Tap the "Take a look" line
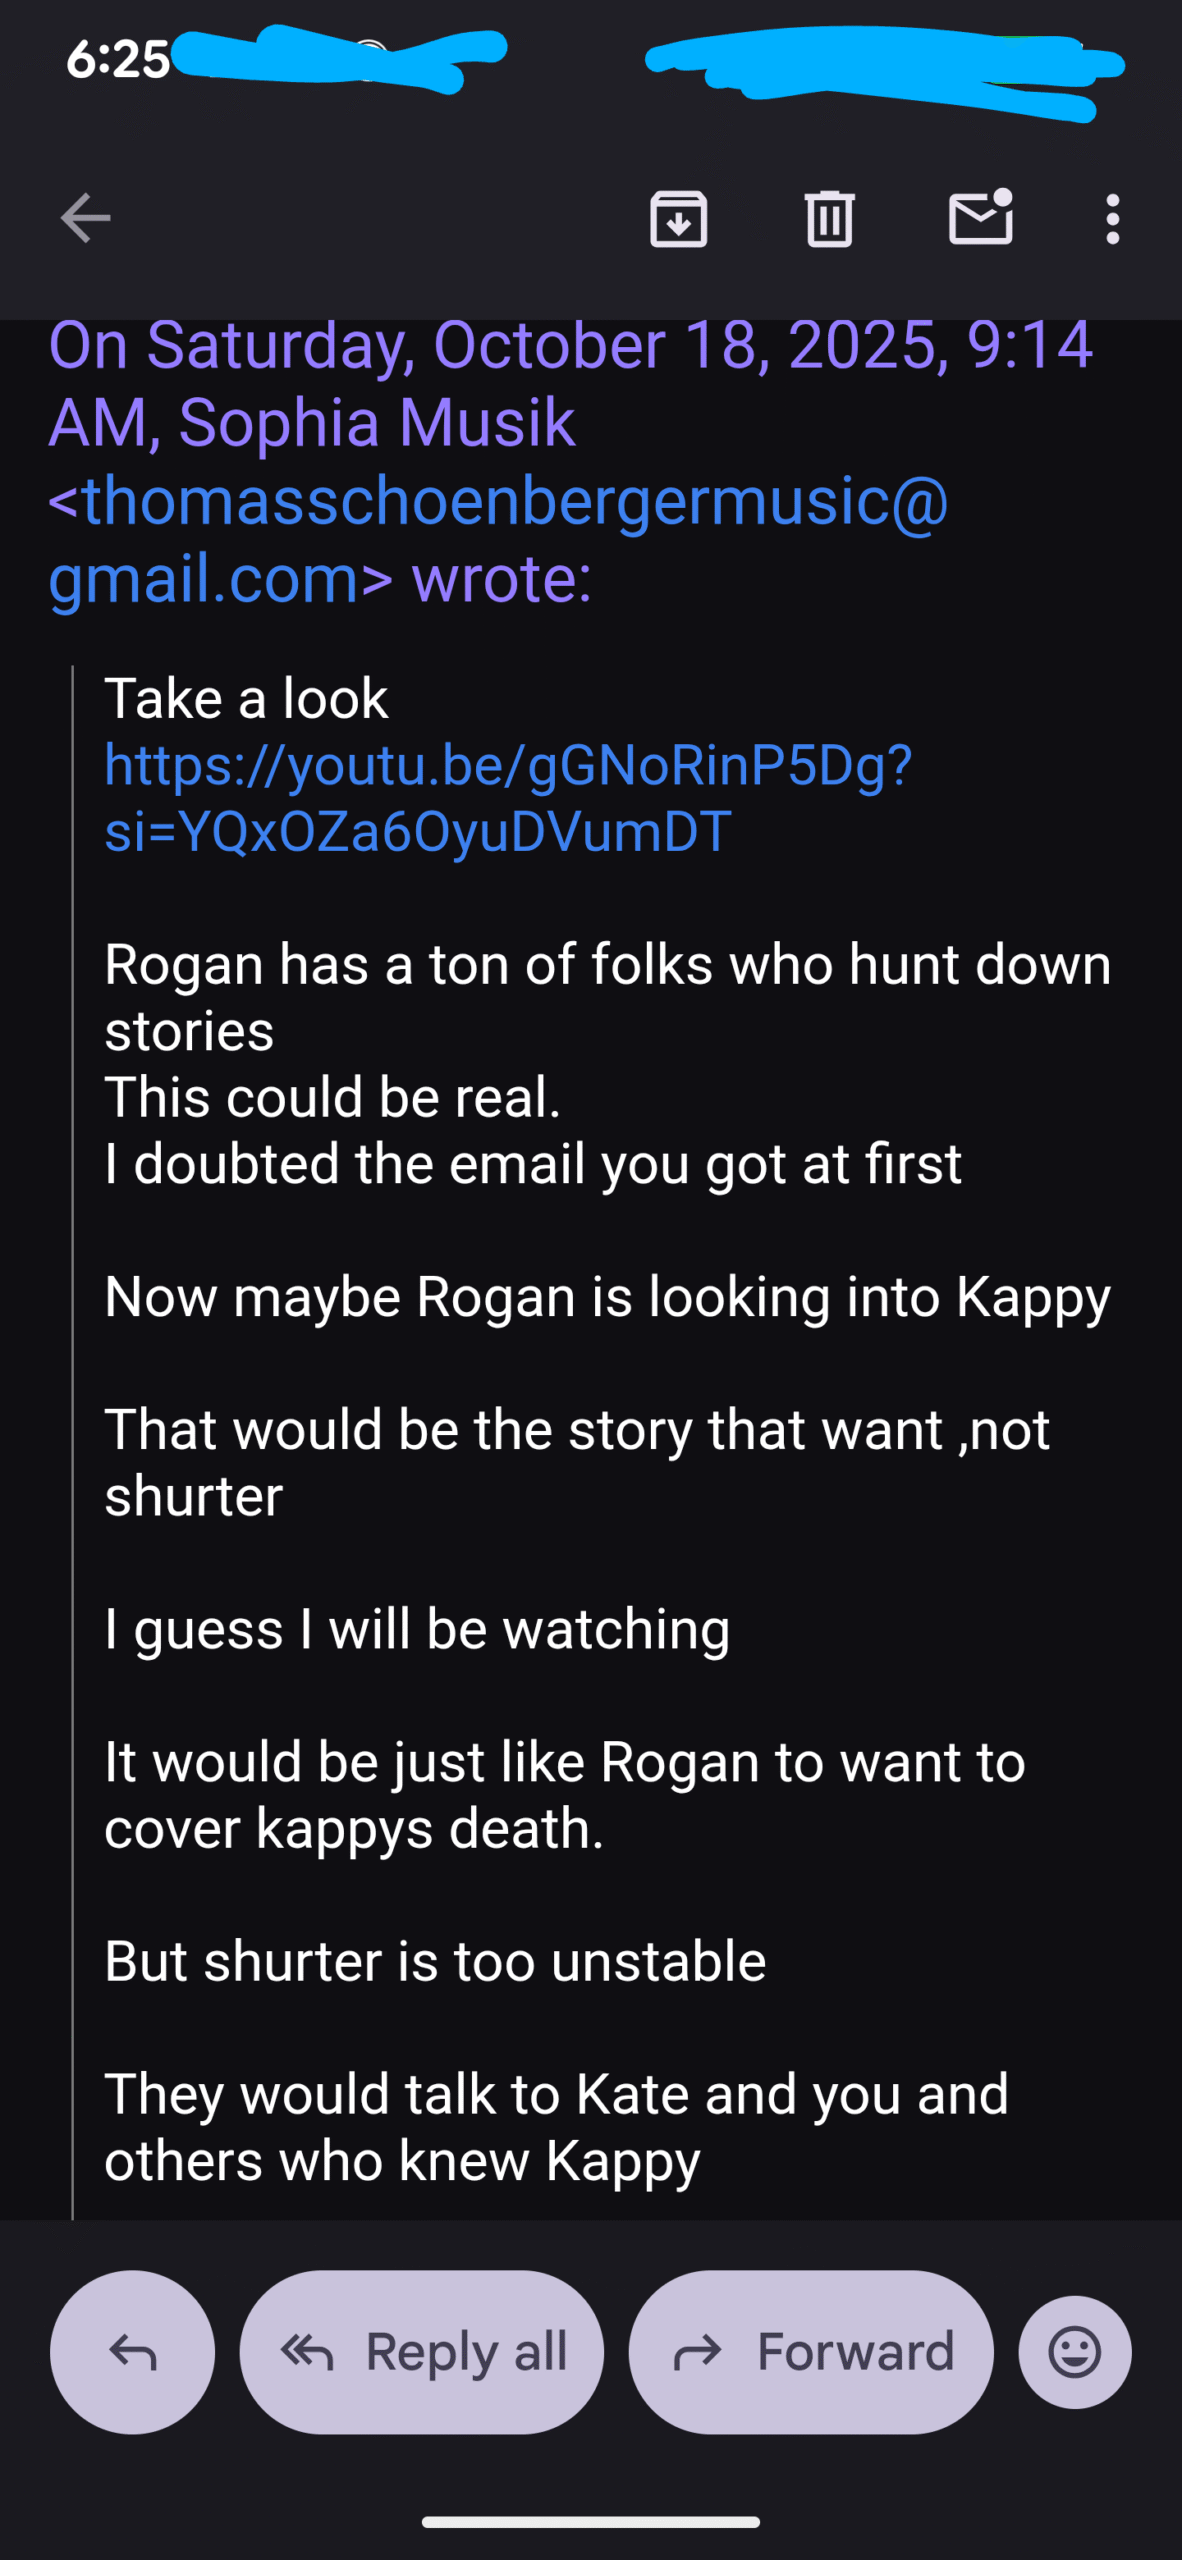The width and height of the screenshot is (1182, 2560). pyautogui.click(x=246, y=698)
